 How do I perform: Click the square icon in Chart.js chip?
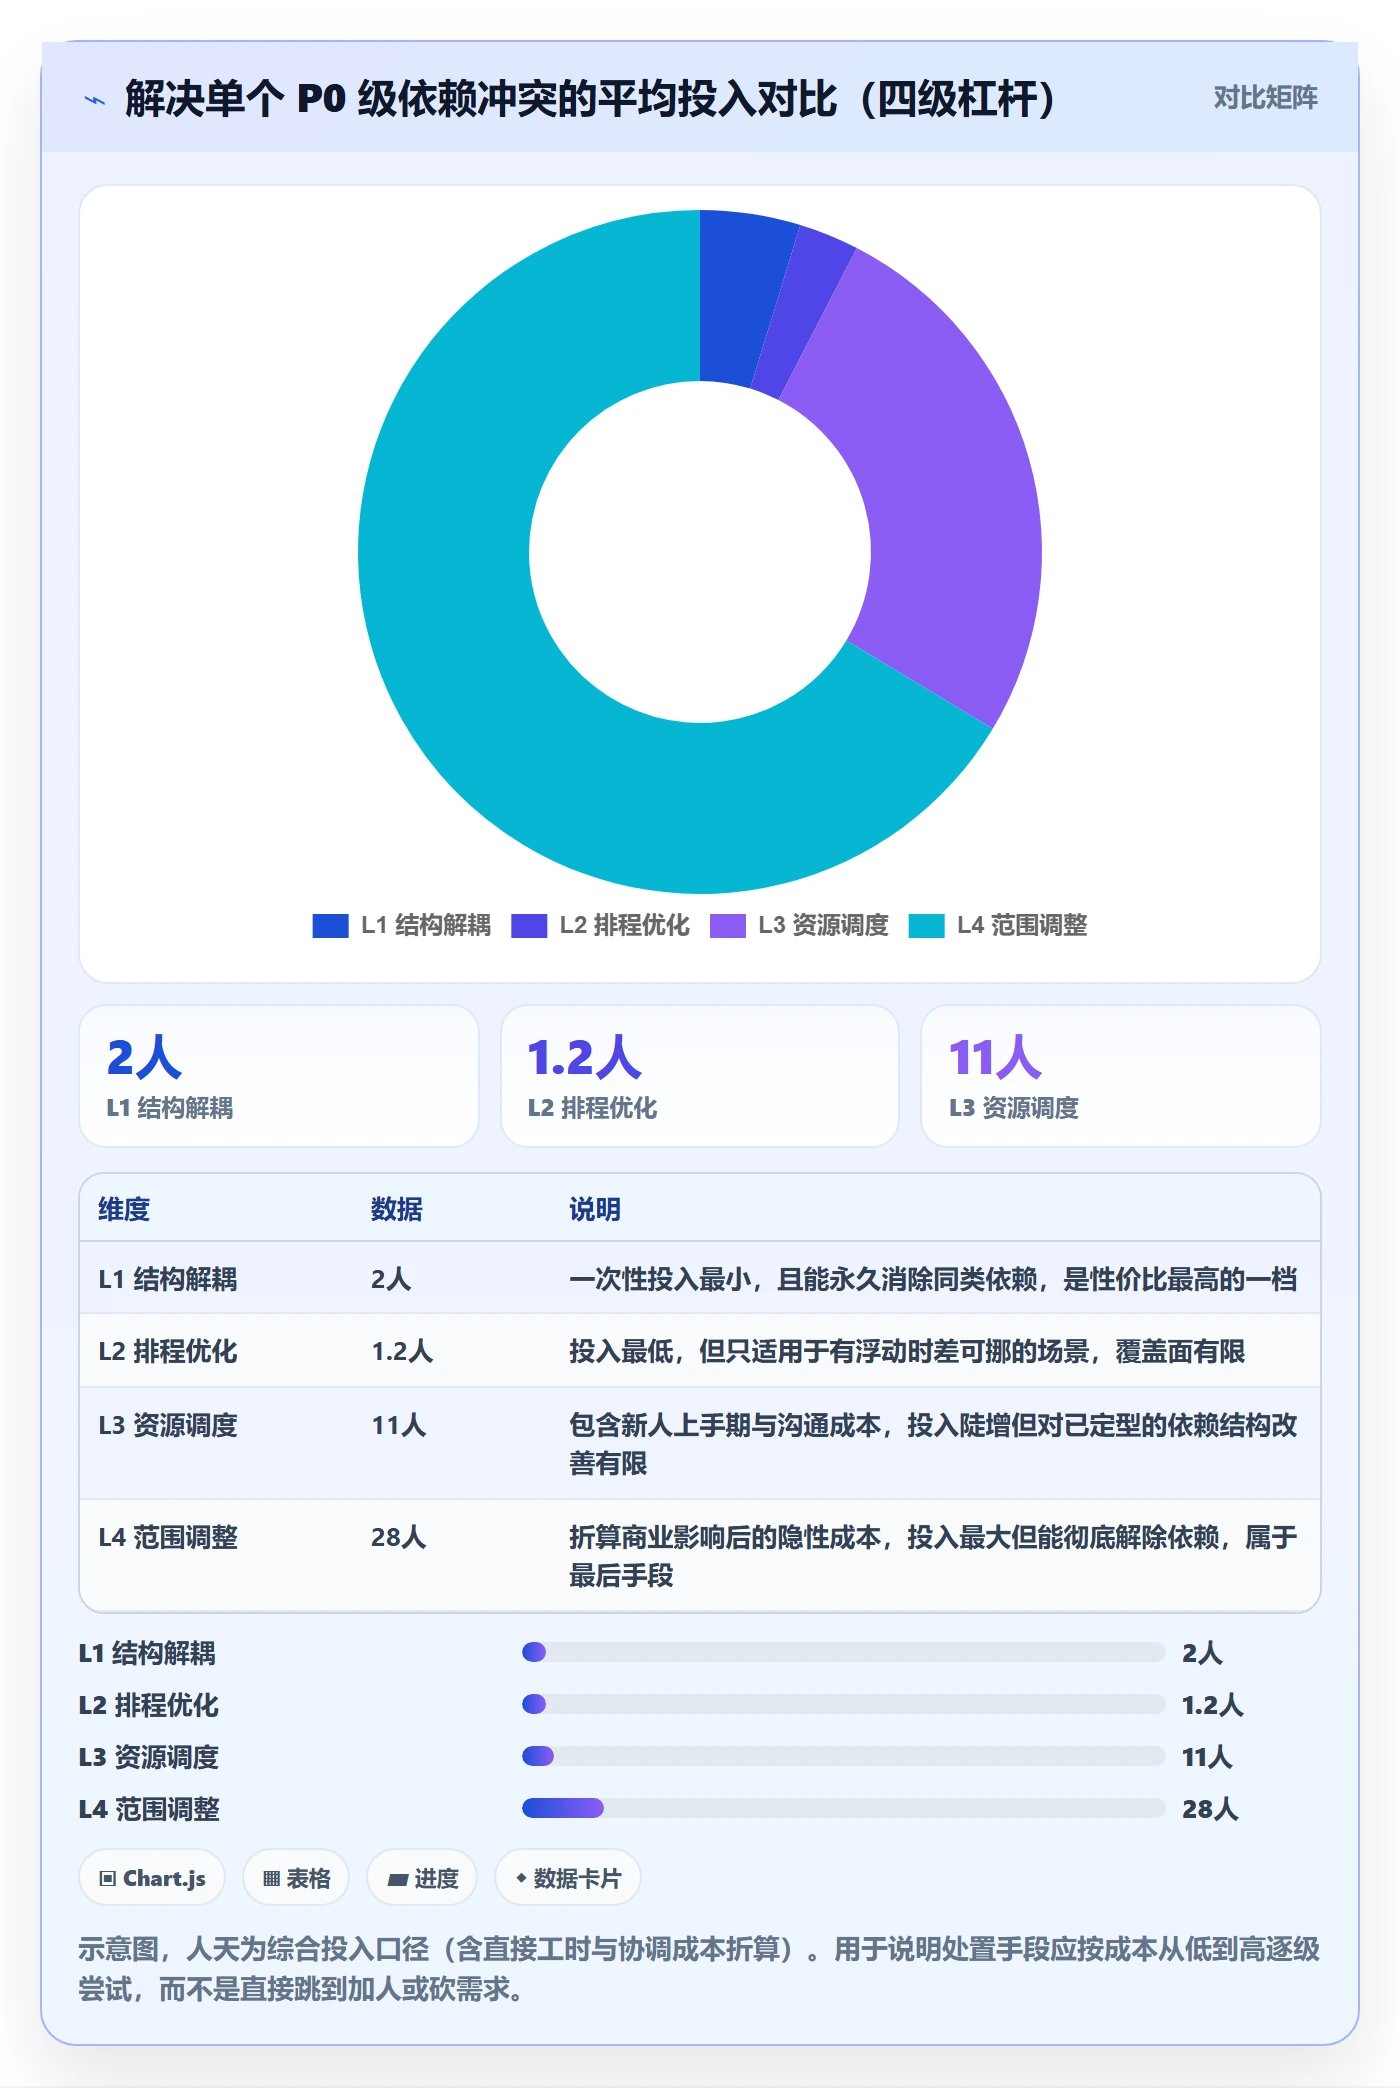pos(108,1879)
